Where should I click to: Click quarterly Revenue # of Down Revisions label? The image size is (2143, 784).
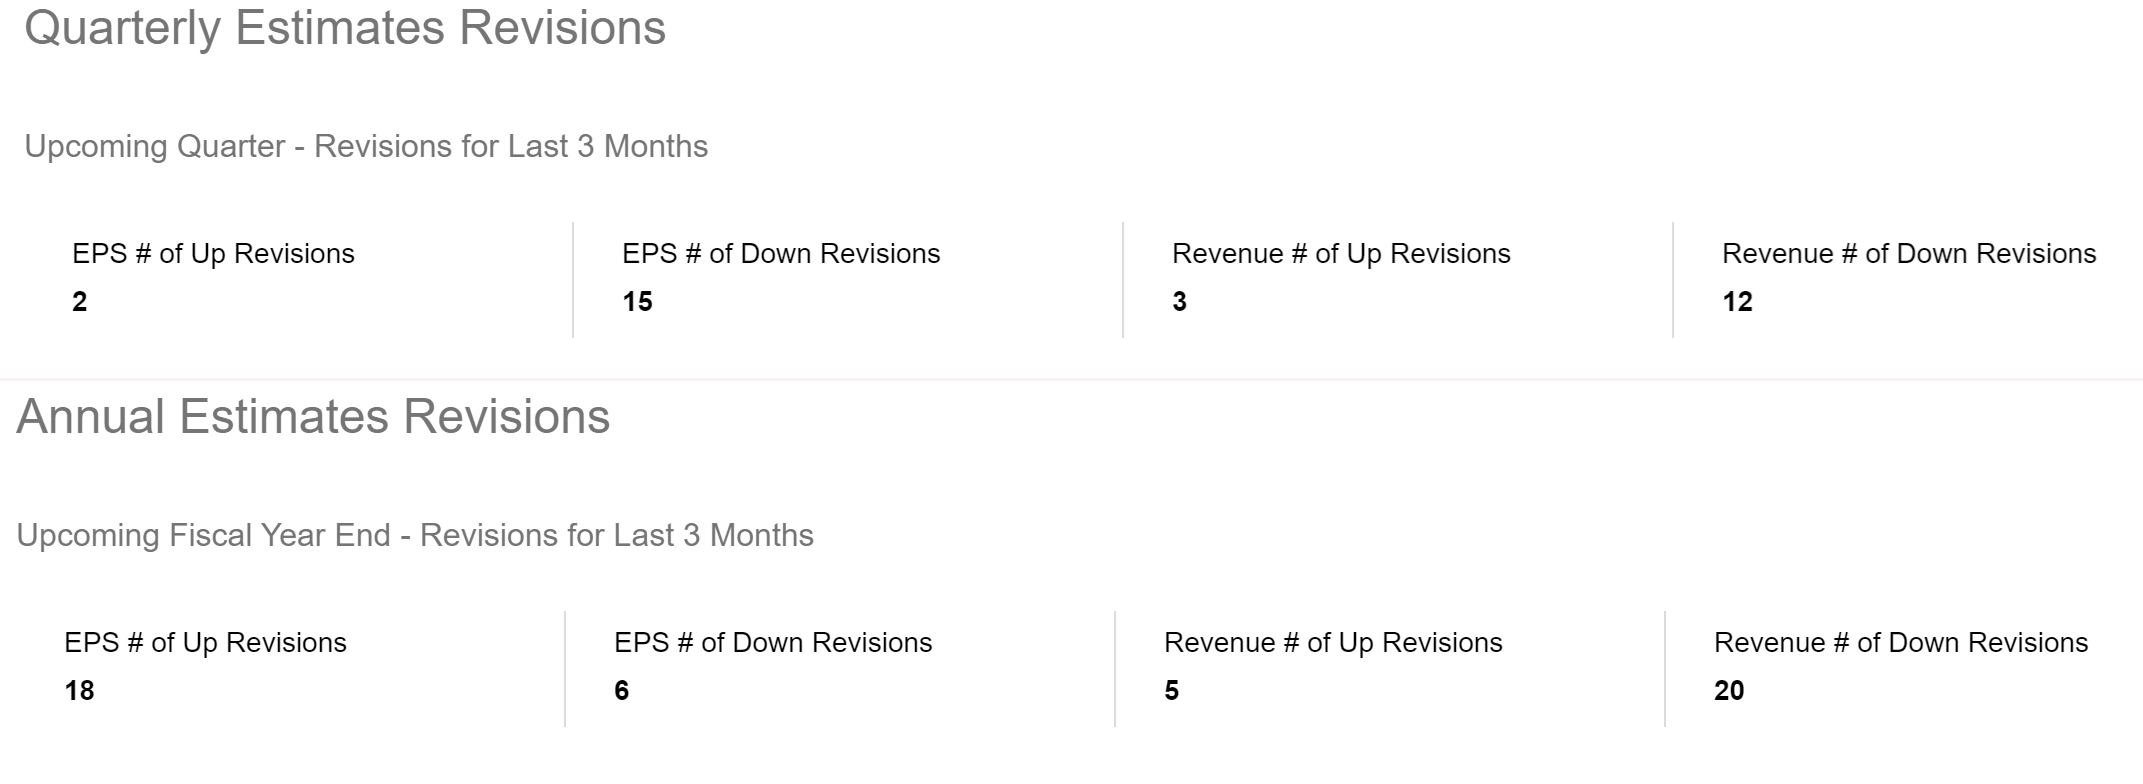pyautogui.click(x=1909, y=254)
